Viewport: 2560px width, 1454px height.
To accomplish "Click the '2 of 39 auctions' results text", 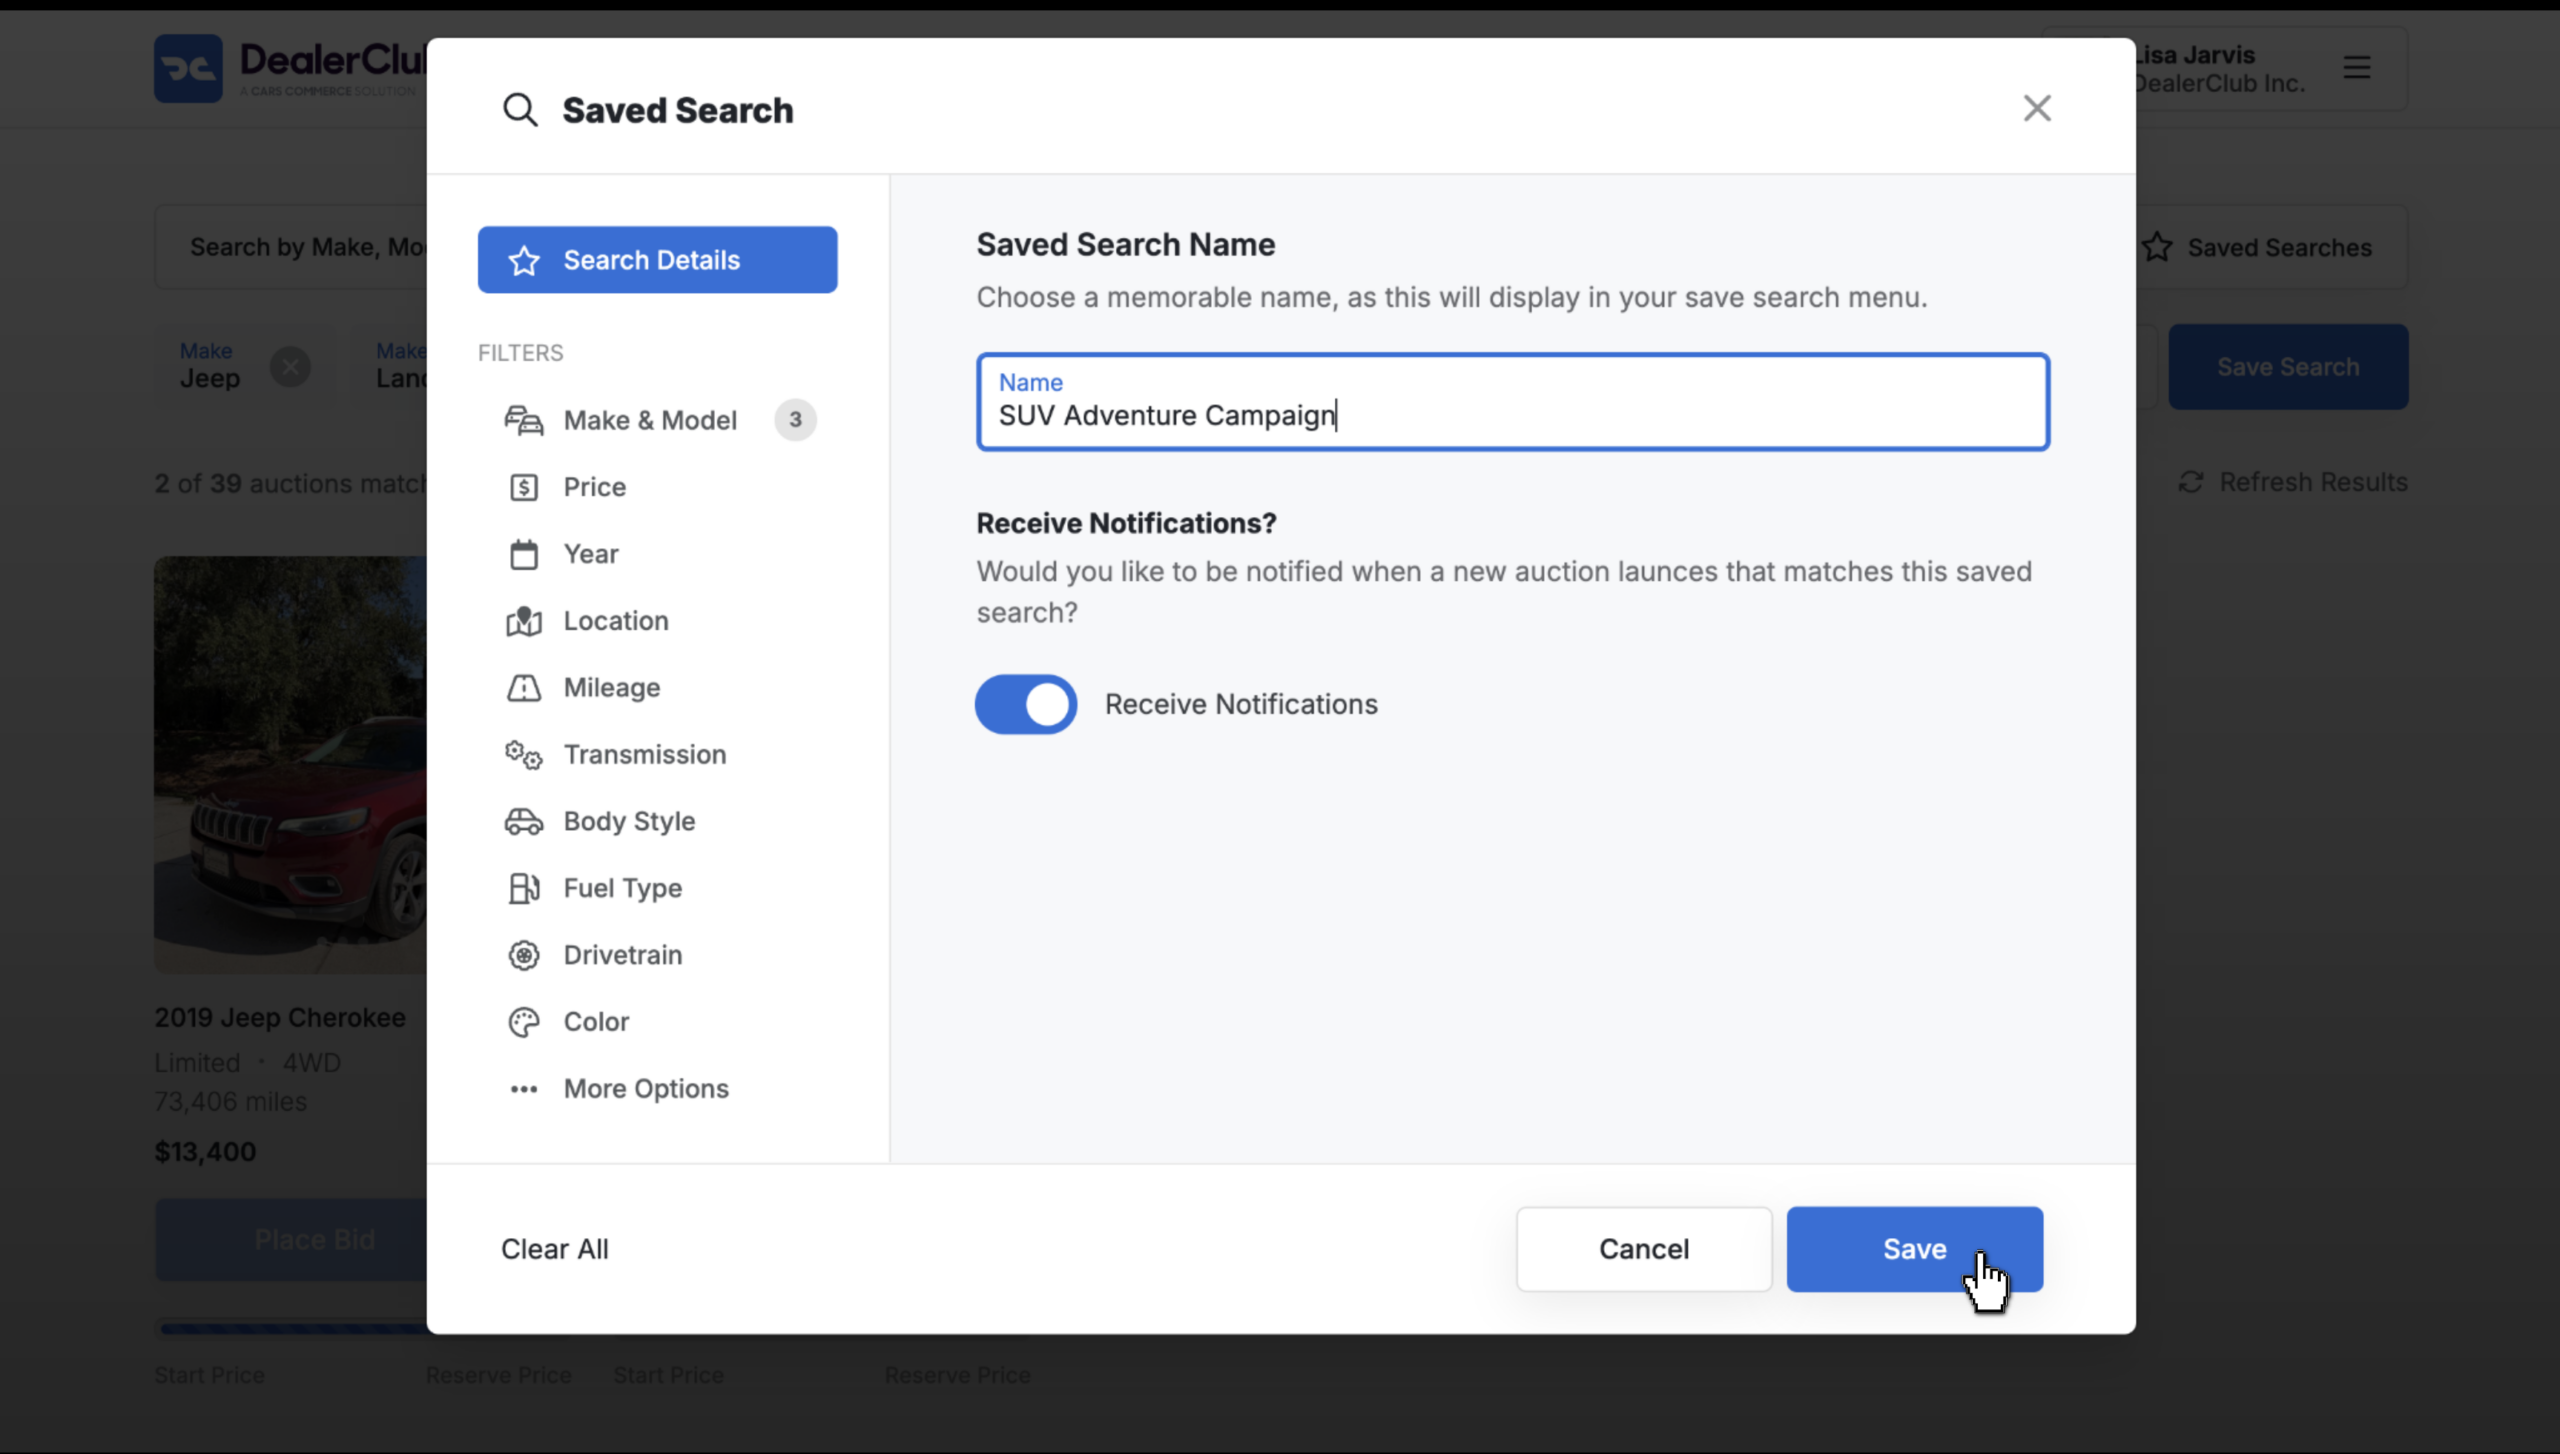I will click(291, 484).
